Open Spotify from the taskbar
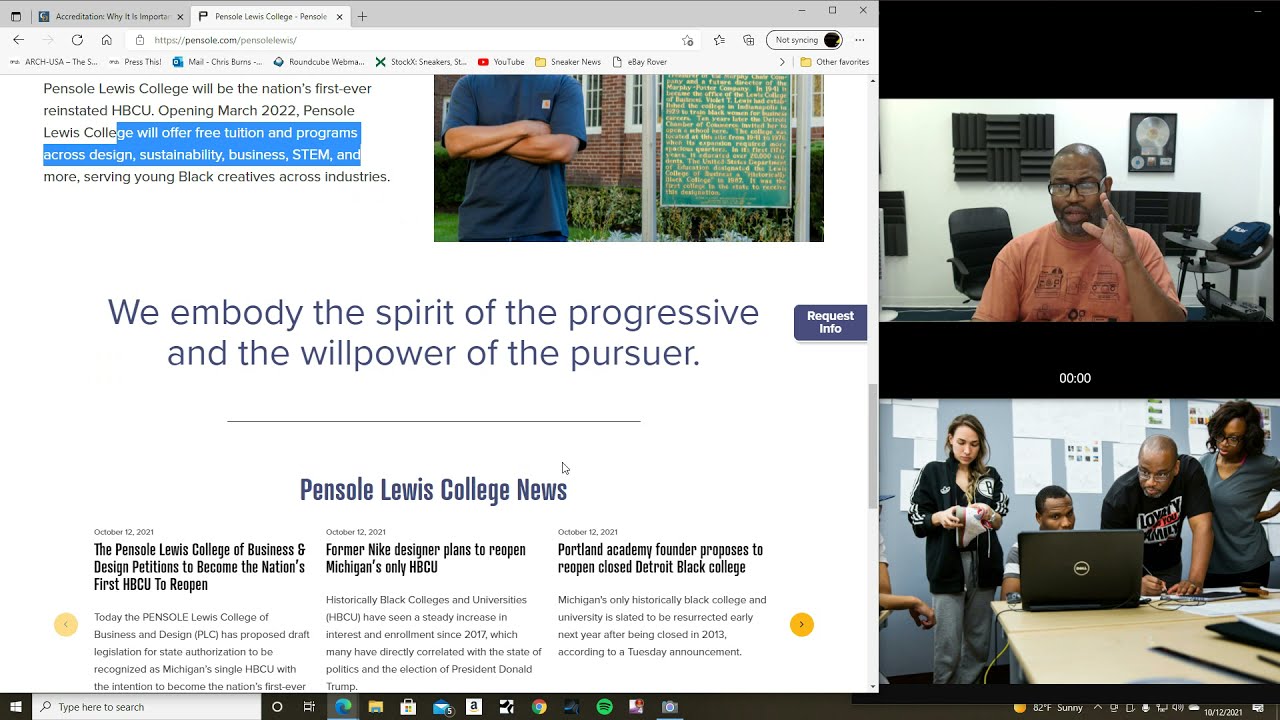 (x=604, y=707)
